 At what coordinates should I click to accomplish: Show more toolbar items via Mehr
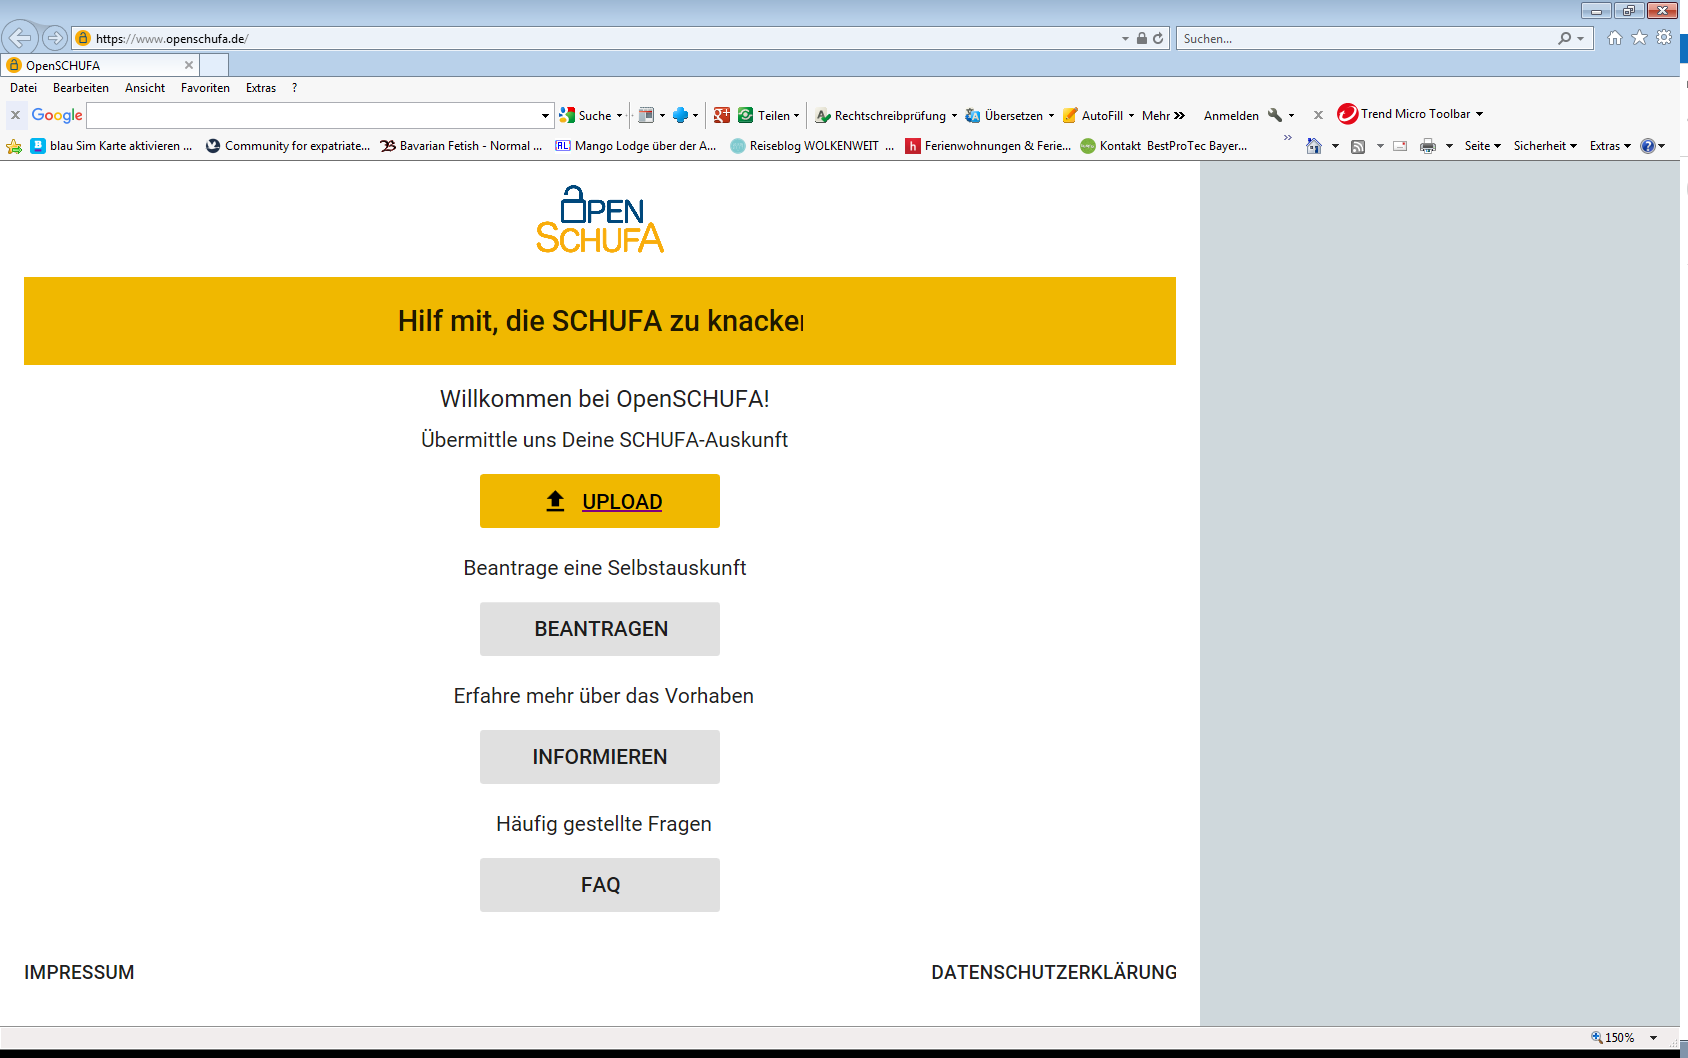pos(1163,115)
